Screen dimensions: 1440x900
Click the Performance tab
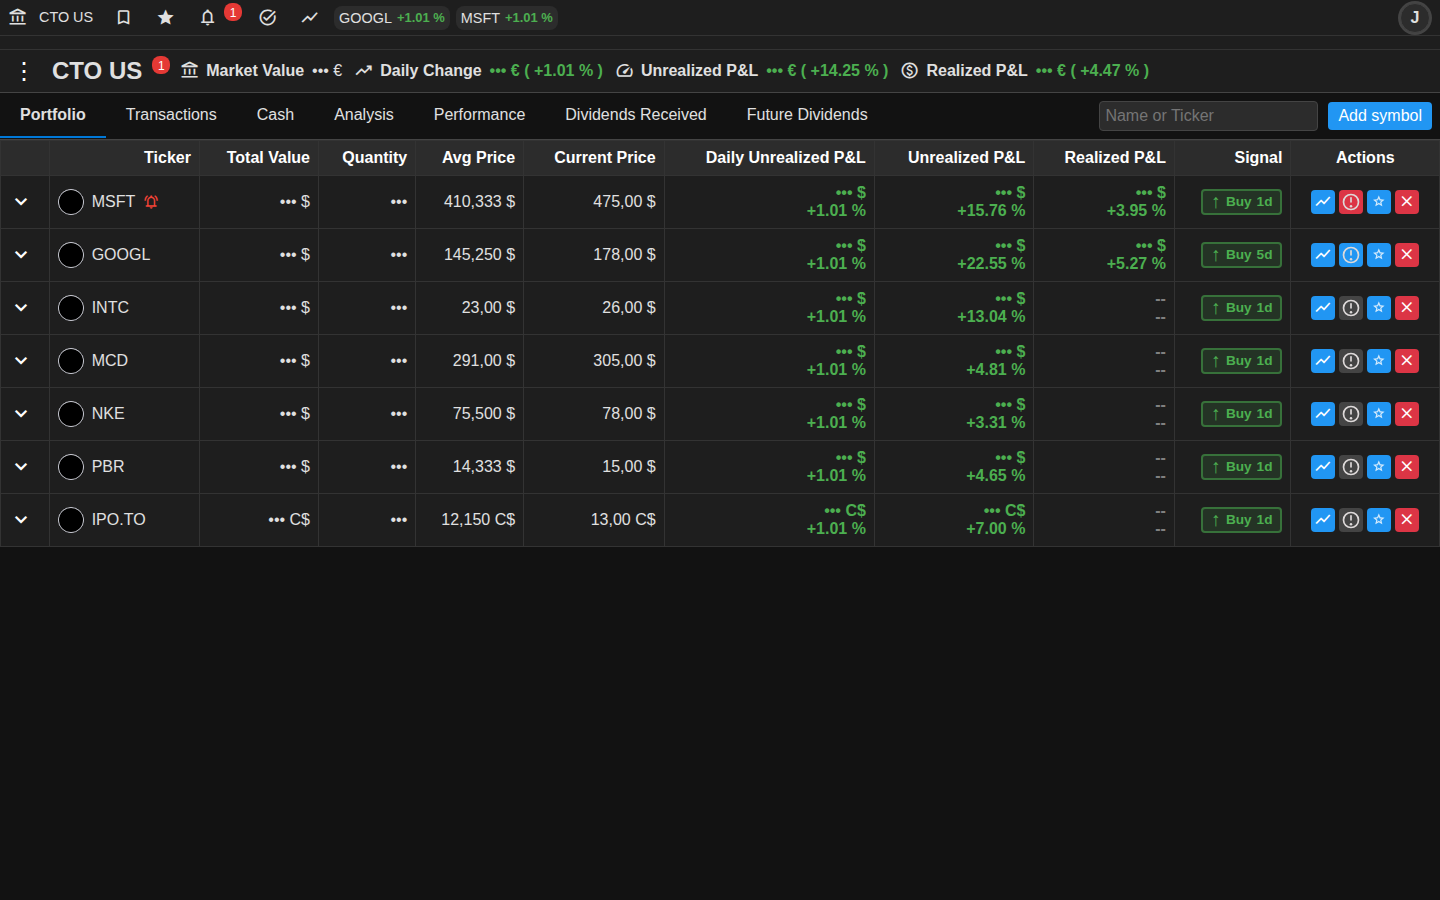pyautogui.click(x=479, y=115)
